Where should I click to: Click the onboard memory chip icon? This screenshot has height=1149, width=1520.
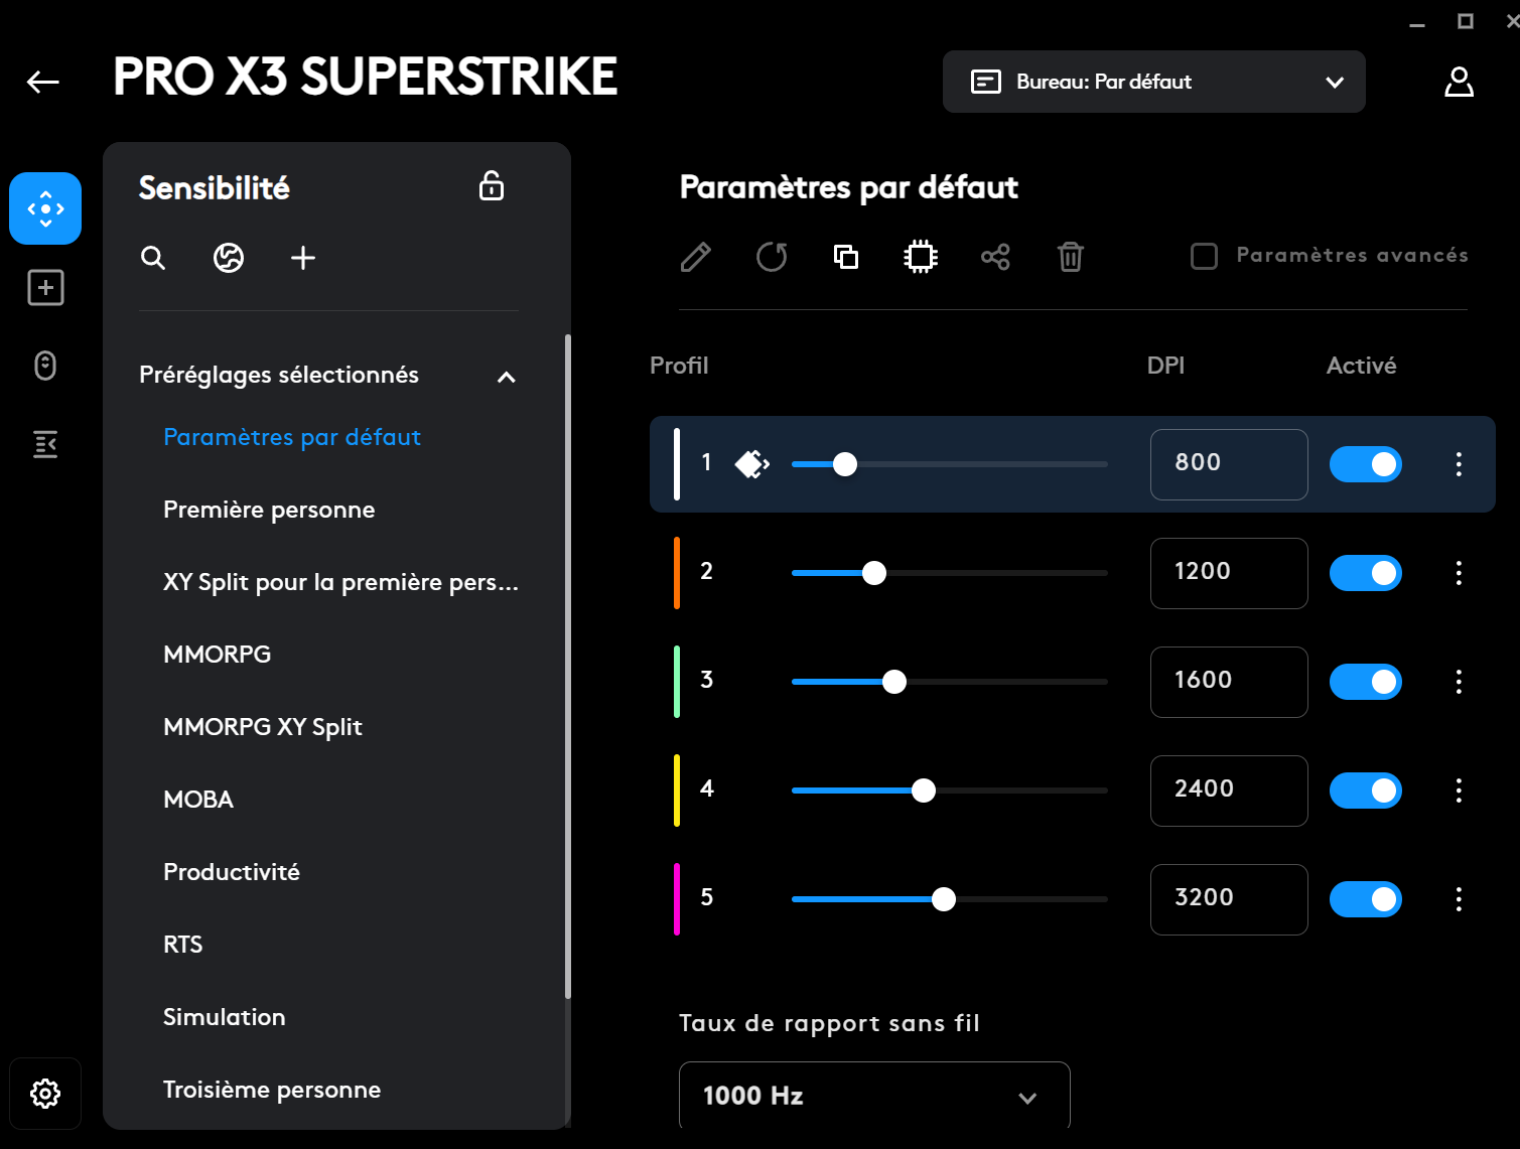click(920, 257)
